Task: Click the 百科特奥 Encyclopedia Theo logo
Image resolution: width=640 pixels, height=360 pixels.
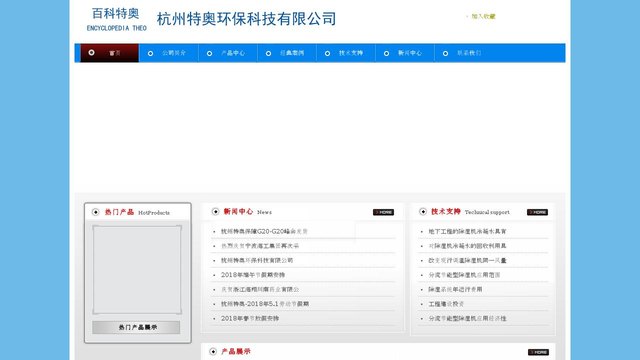Action: pyautogui.click(x=116, y=19)
